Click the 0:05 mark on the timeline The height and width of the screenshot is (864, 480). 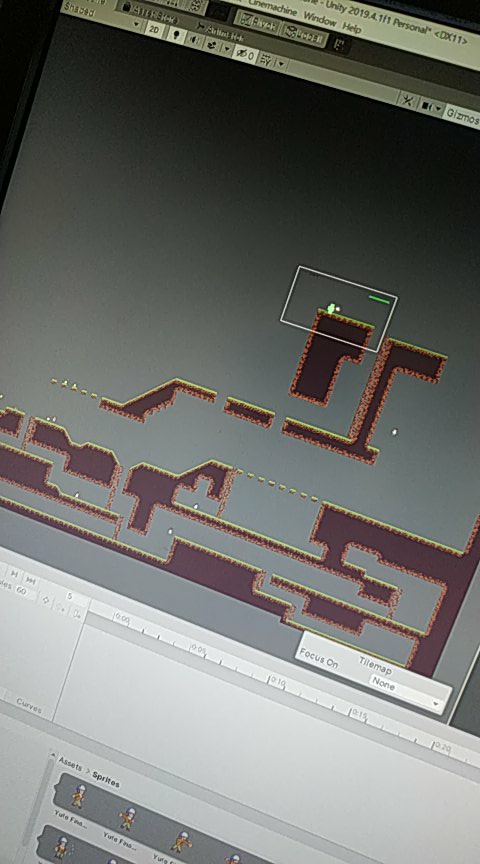[x=197, y=649]
